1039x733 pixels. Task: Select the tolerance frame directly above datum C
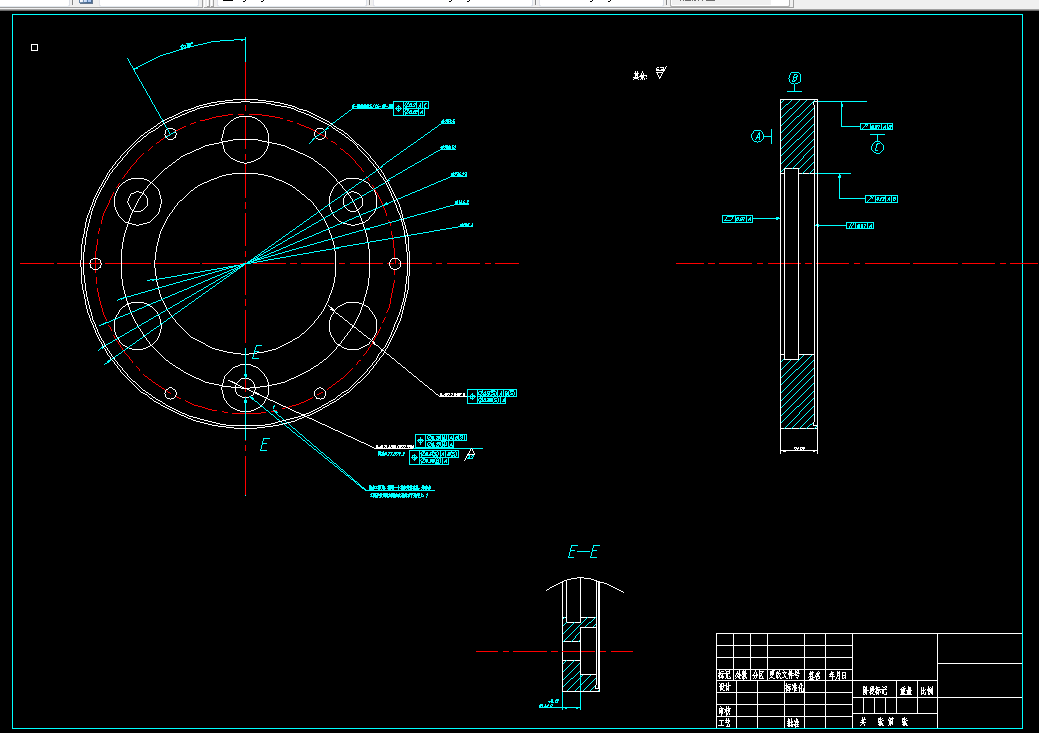(876, 127)
